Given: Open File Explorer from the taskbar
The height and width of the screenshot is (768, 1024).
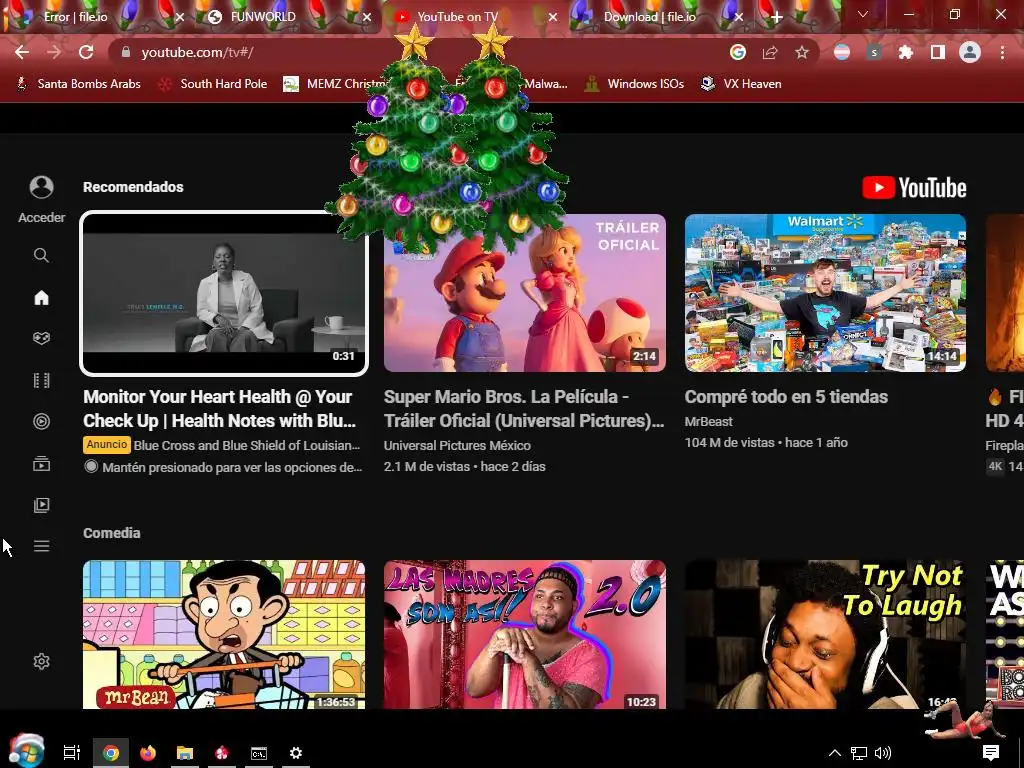Looking at the screenshot, I should 185,753.
